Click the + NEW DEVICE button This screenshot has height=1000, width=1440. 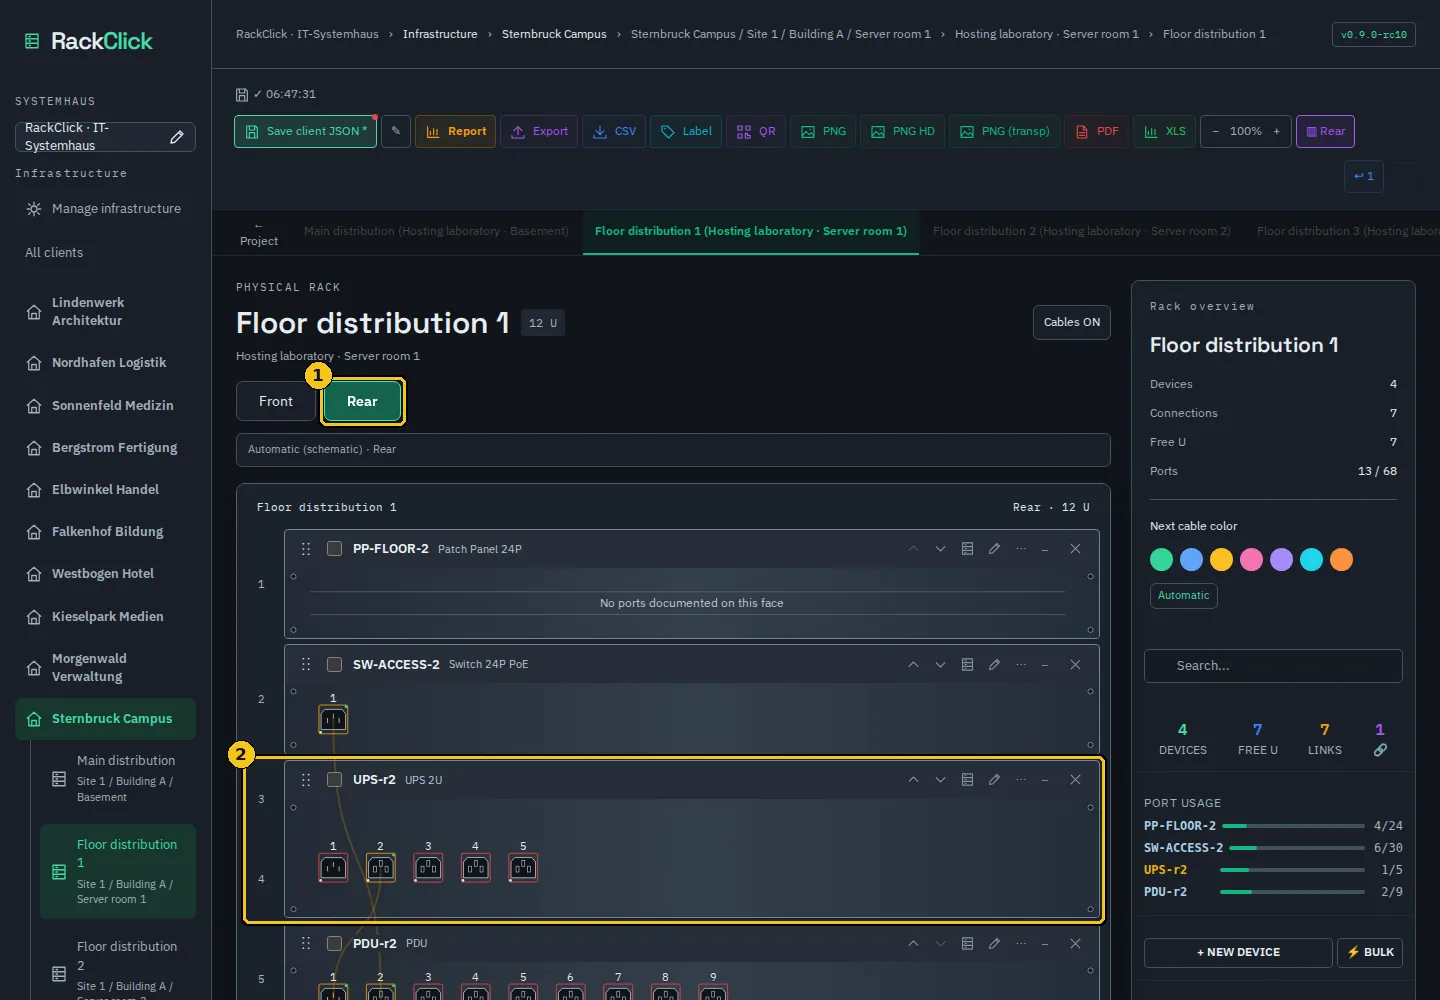click(1238, 952)
